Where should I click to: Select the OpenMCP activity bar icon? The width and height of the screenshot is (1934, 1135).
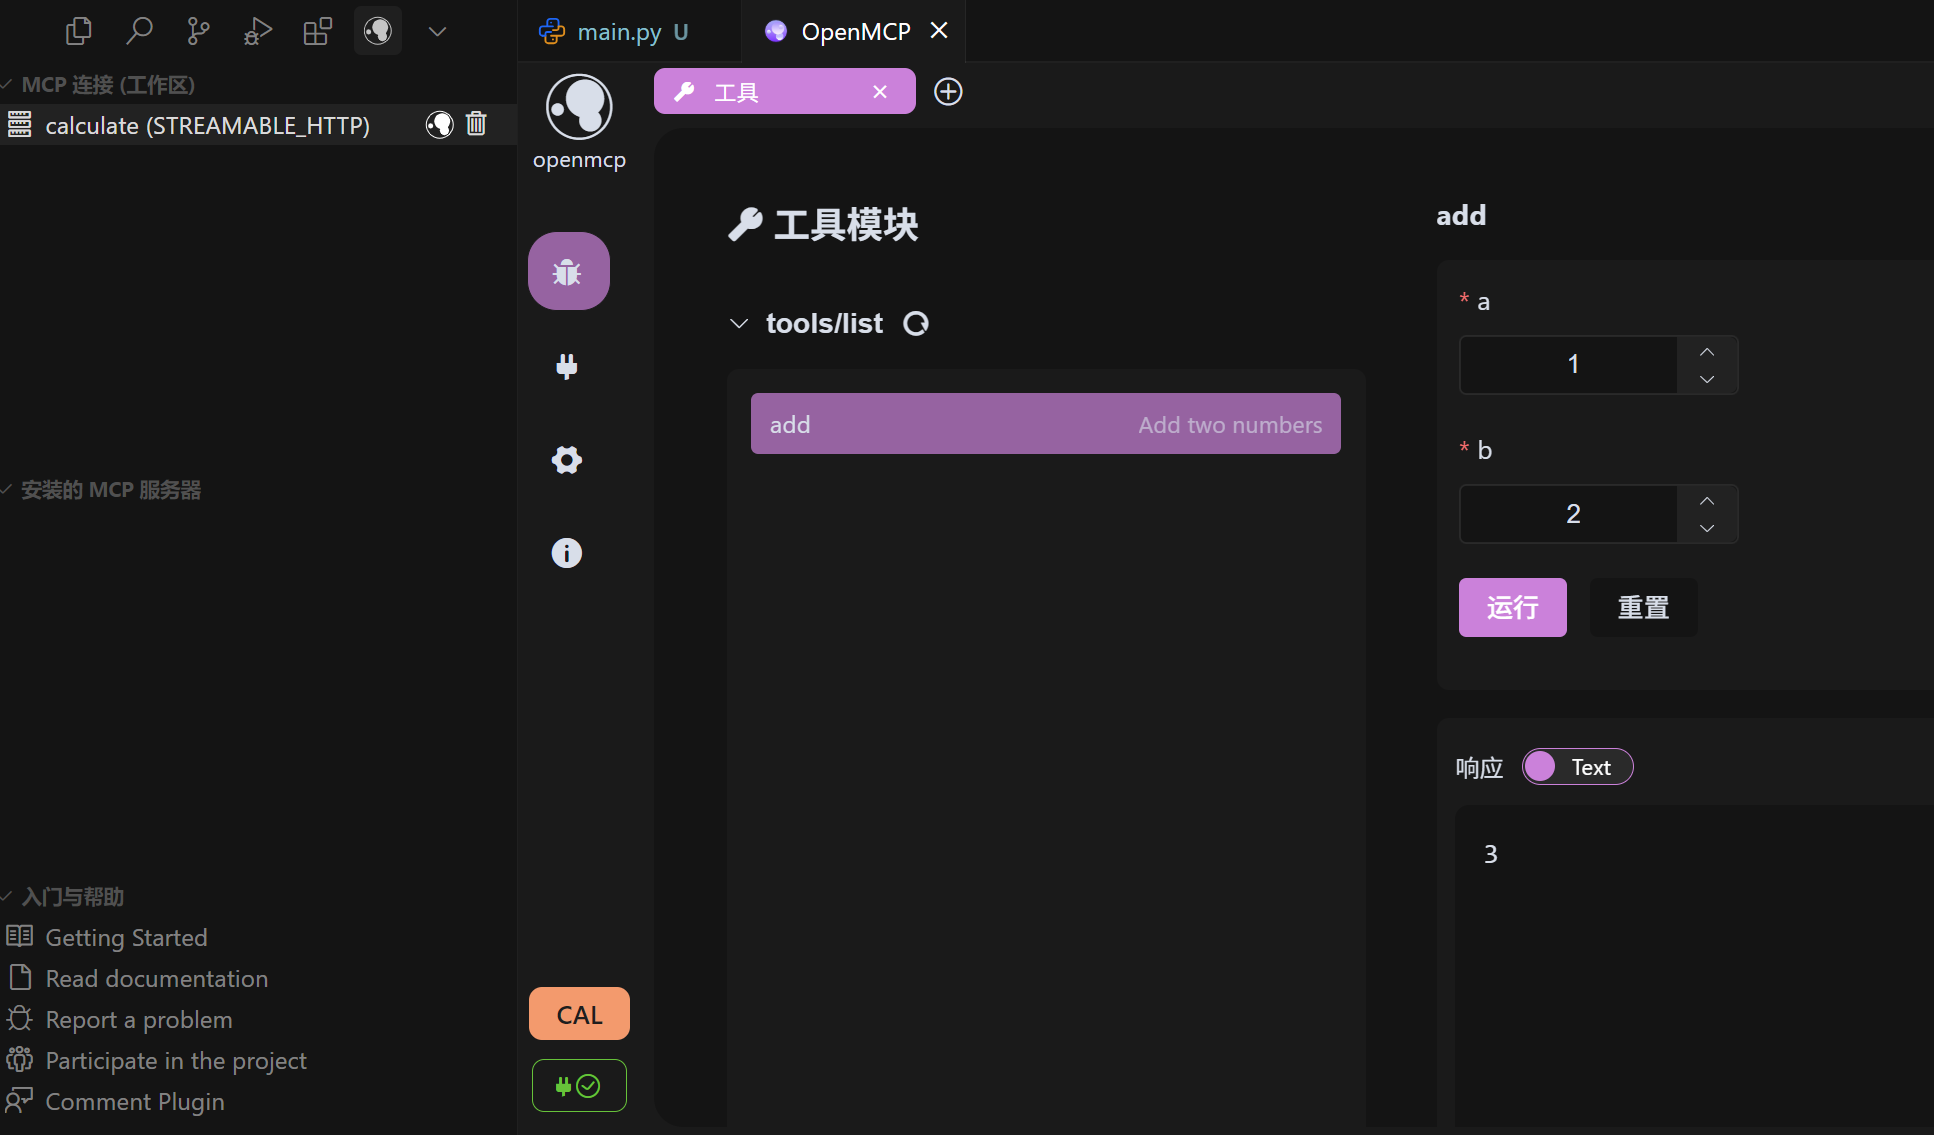pyautogui.click(x=378, y=31)
